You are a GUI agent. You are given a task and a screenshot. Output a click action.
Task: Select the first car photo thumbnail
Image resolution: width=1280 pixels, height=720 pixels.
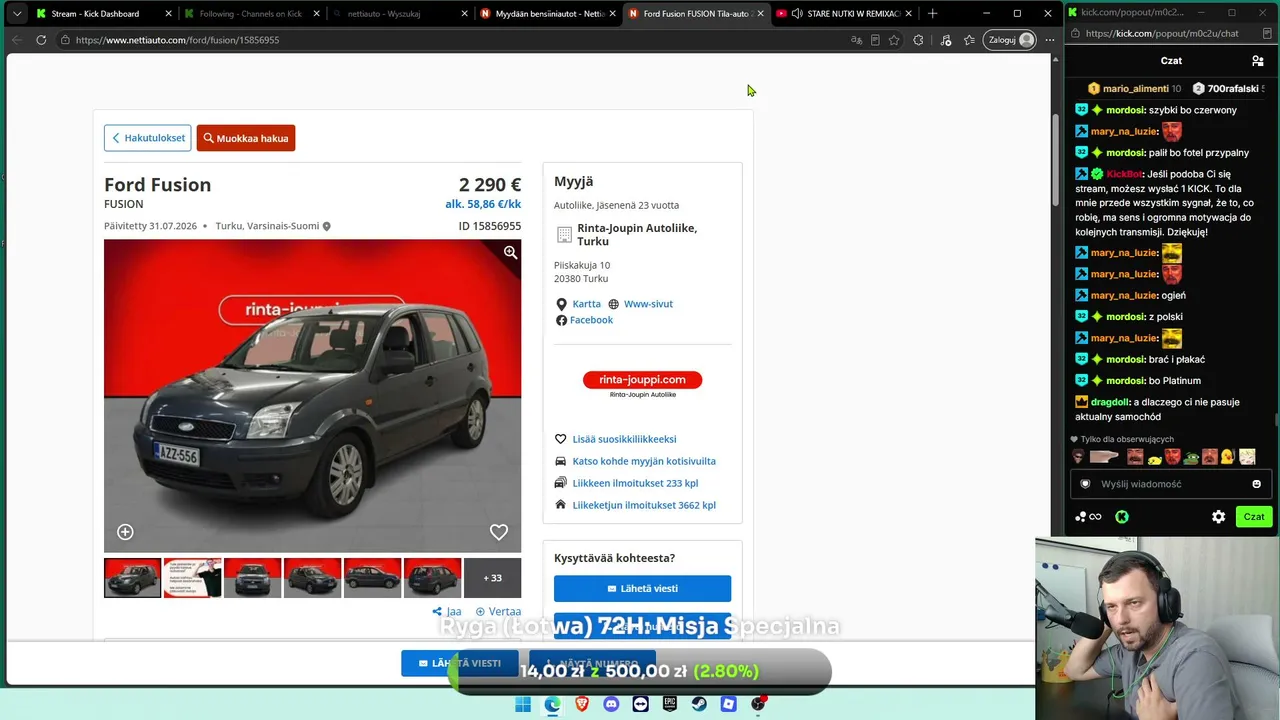point(132,578)
